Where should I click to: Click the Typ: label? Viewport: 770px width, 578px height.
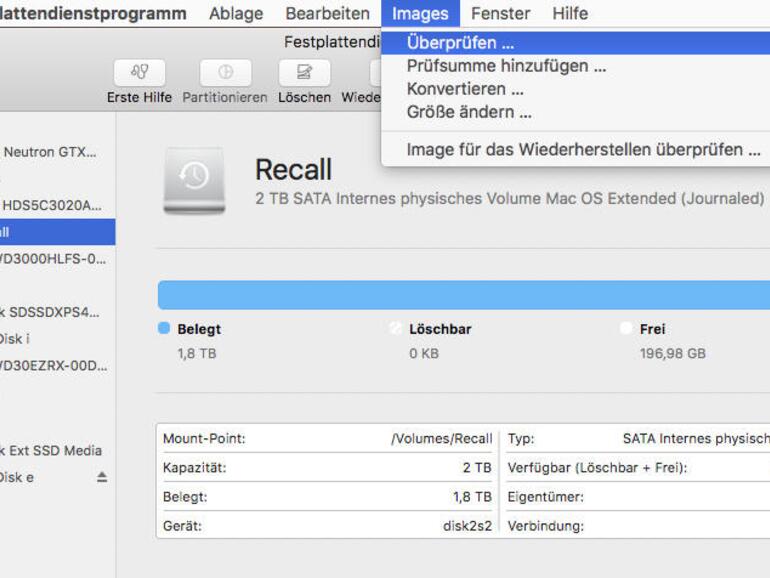(521, 439)
